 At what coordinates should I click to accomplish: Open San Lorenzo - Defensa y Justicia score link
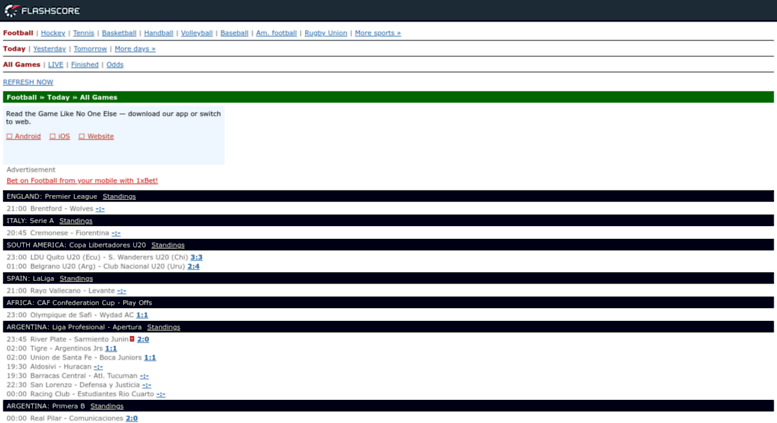coord(147,385)
